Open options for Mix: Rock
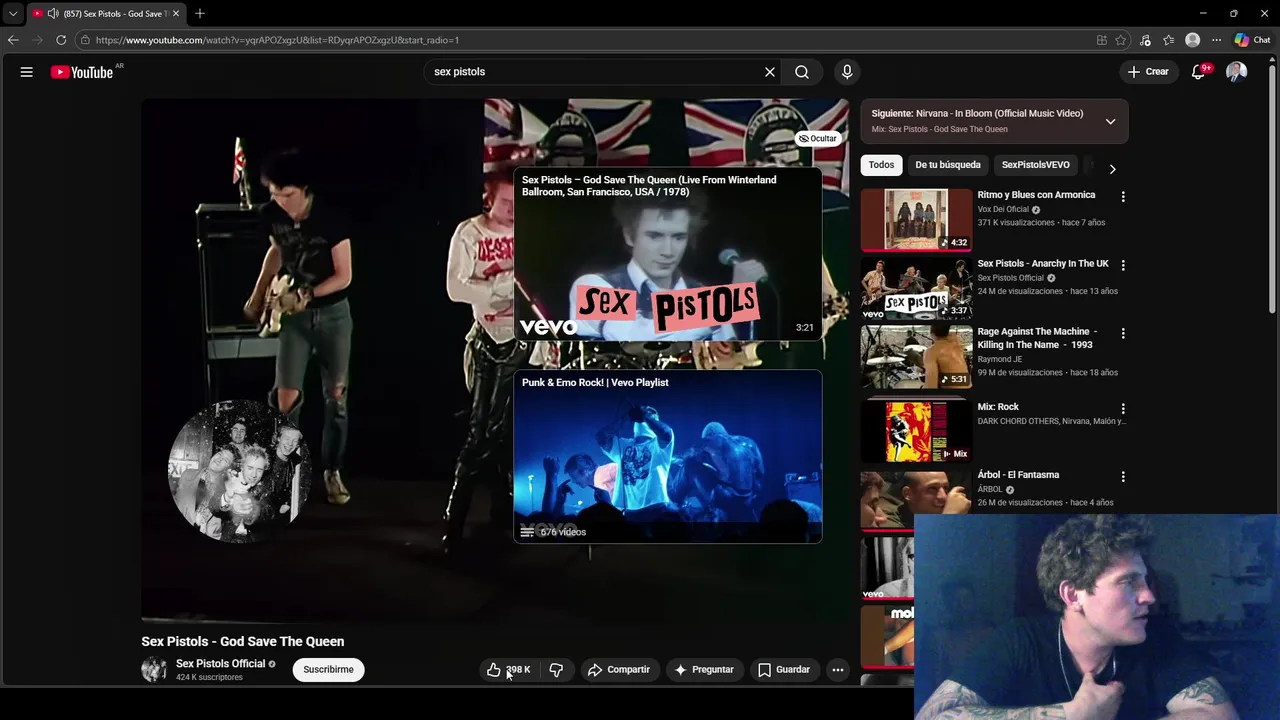This screenshot has height=720, width=1280. click(x=1123, y=409)
